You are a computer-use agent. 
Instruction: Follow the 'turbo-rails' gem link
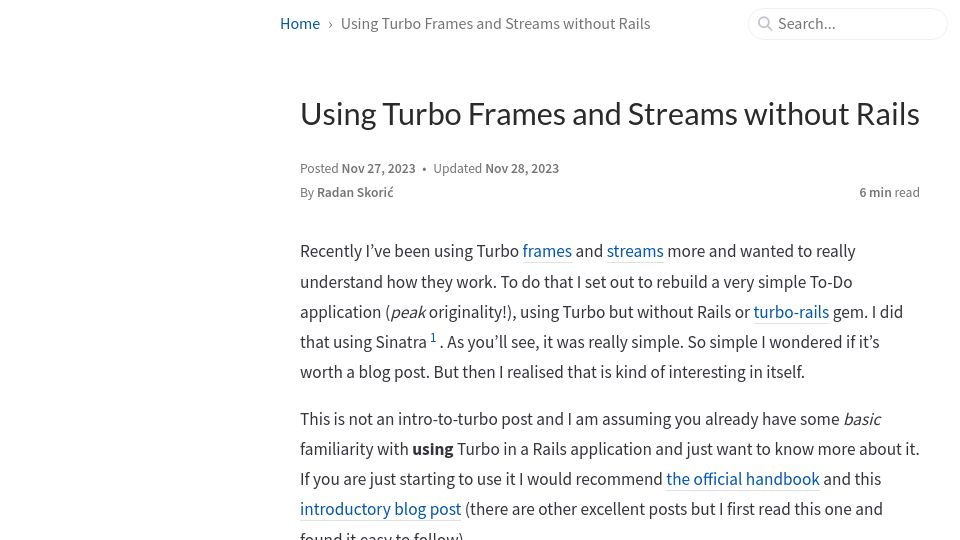point(791,312)
